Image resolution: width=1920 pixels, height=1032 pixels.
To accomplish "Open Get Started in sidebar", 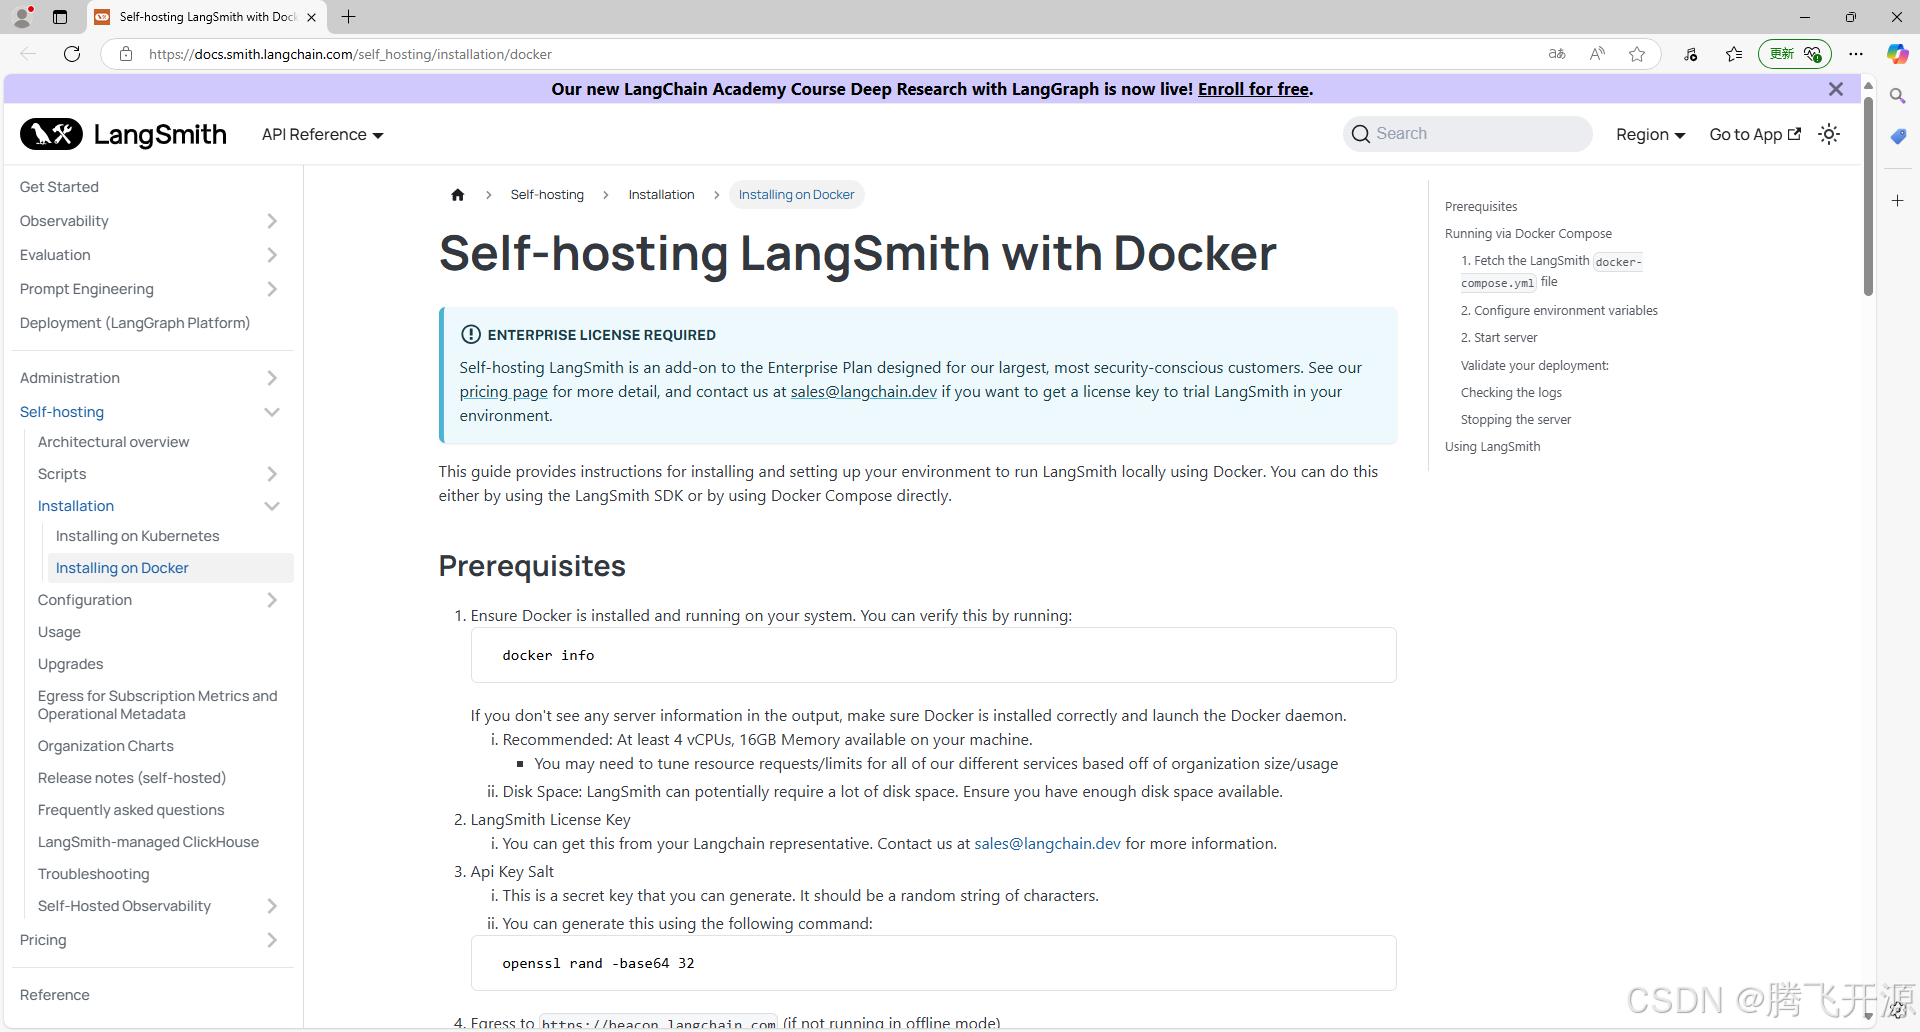I will [x=59, y=187].
